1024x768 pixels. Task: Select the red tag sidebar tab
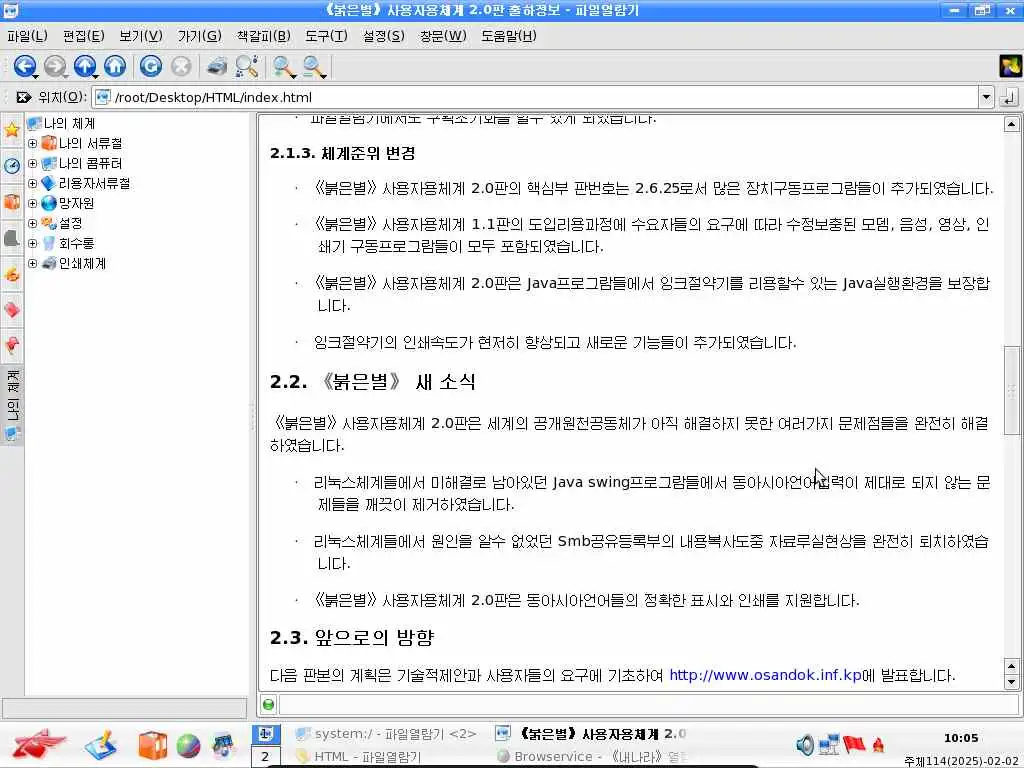coord(12,310)
